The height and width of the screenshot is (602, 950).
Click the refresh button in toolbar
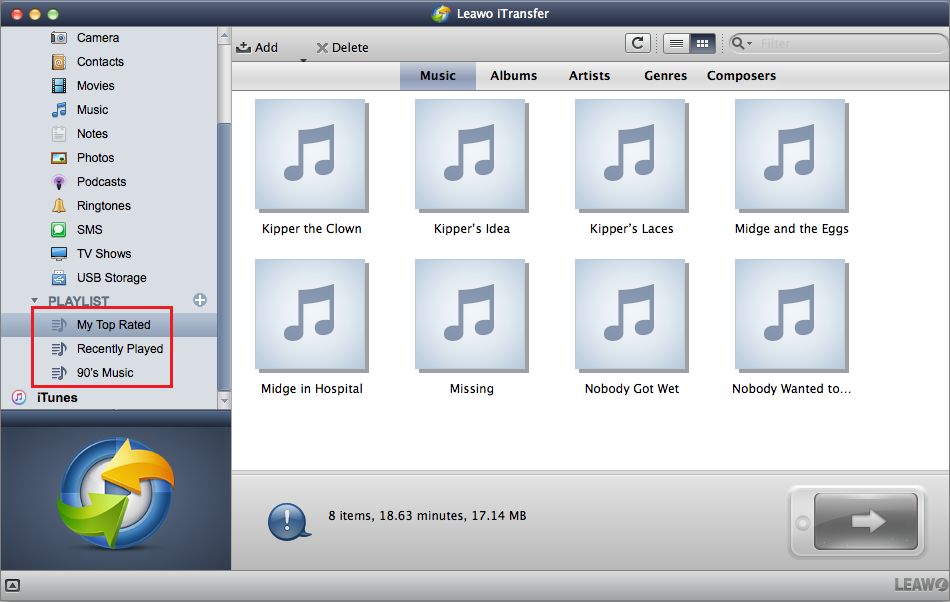[637, 43]
